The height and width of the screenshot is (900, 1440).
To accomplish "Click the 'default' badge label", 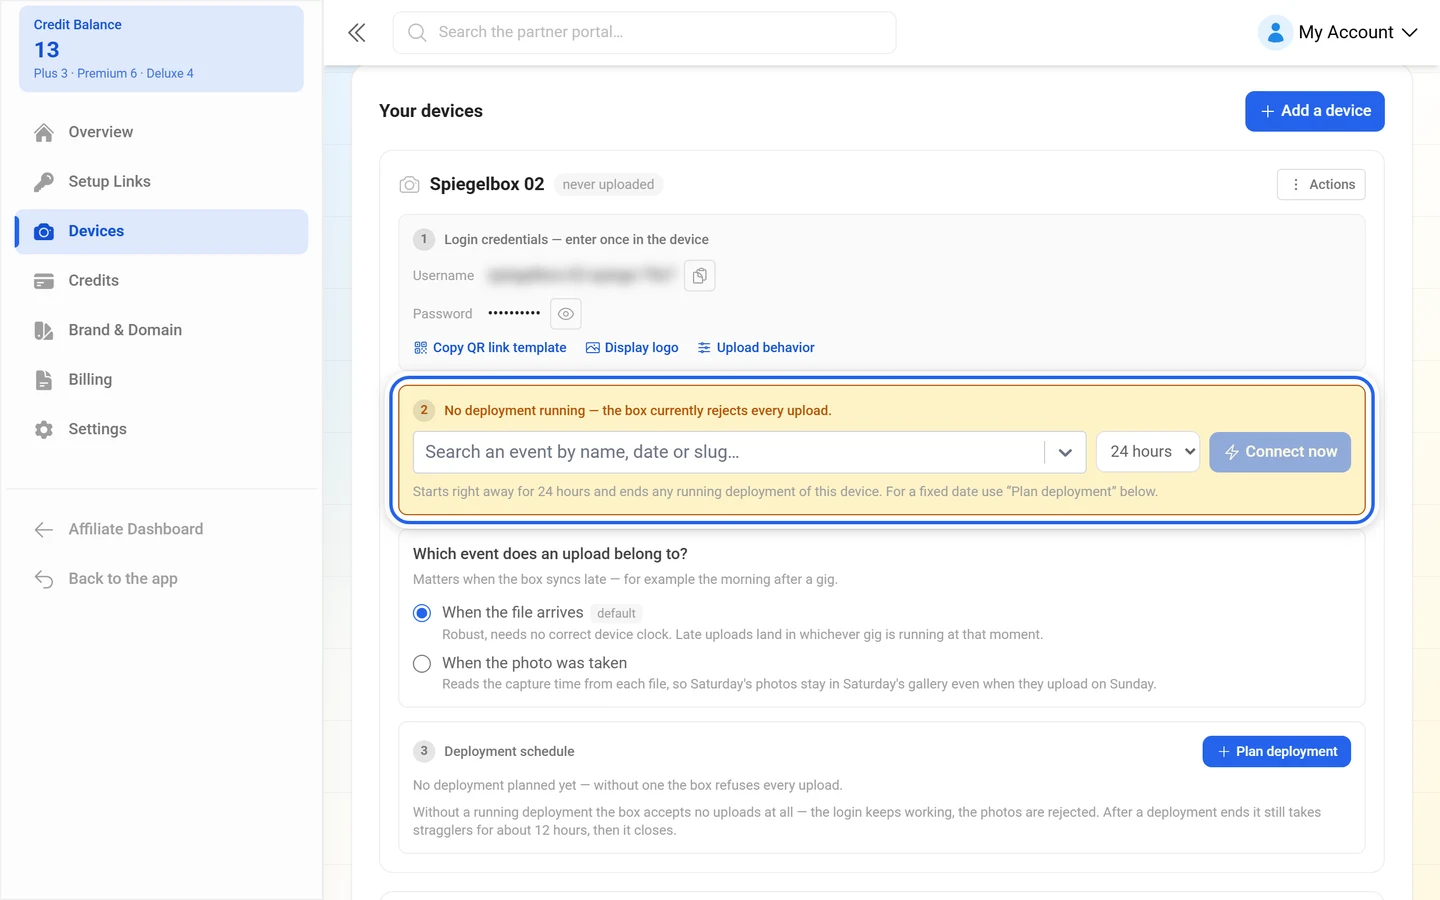I will pyautogui.click(x=616, y=614).
